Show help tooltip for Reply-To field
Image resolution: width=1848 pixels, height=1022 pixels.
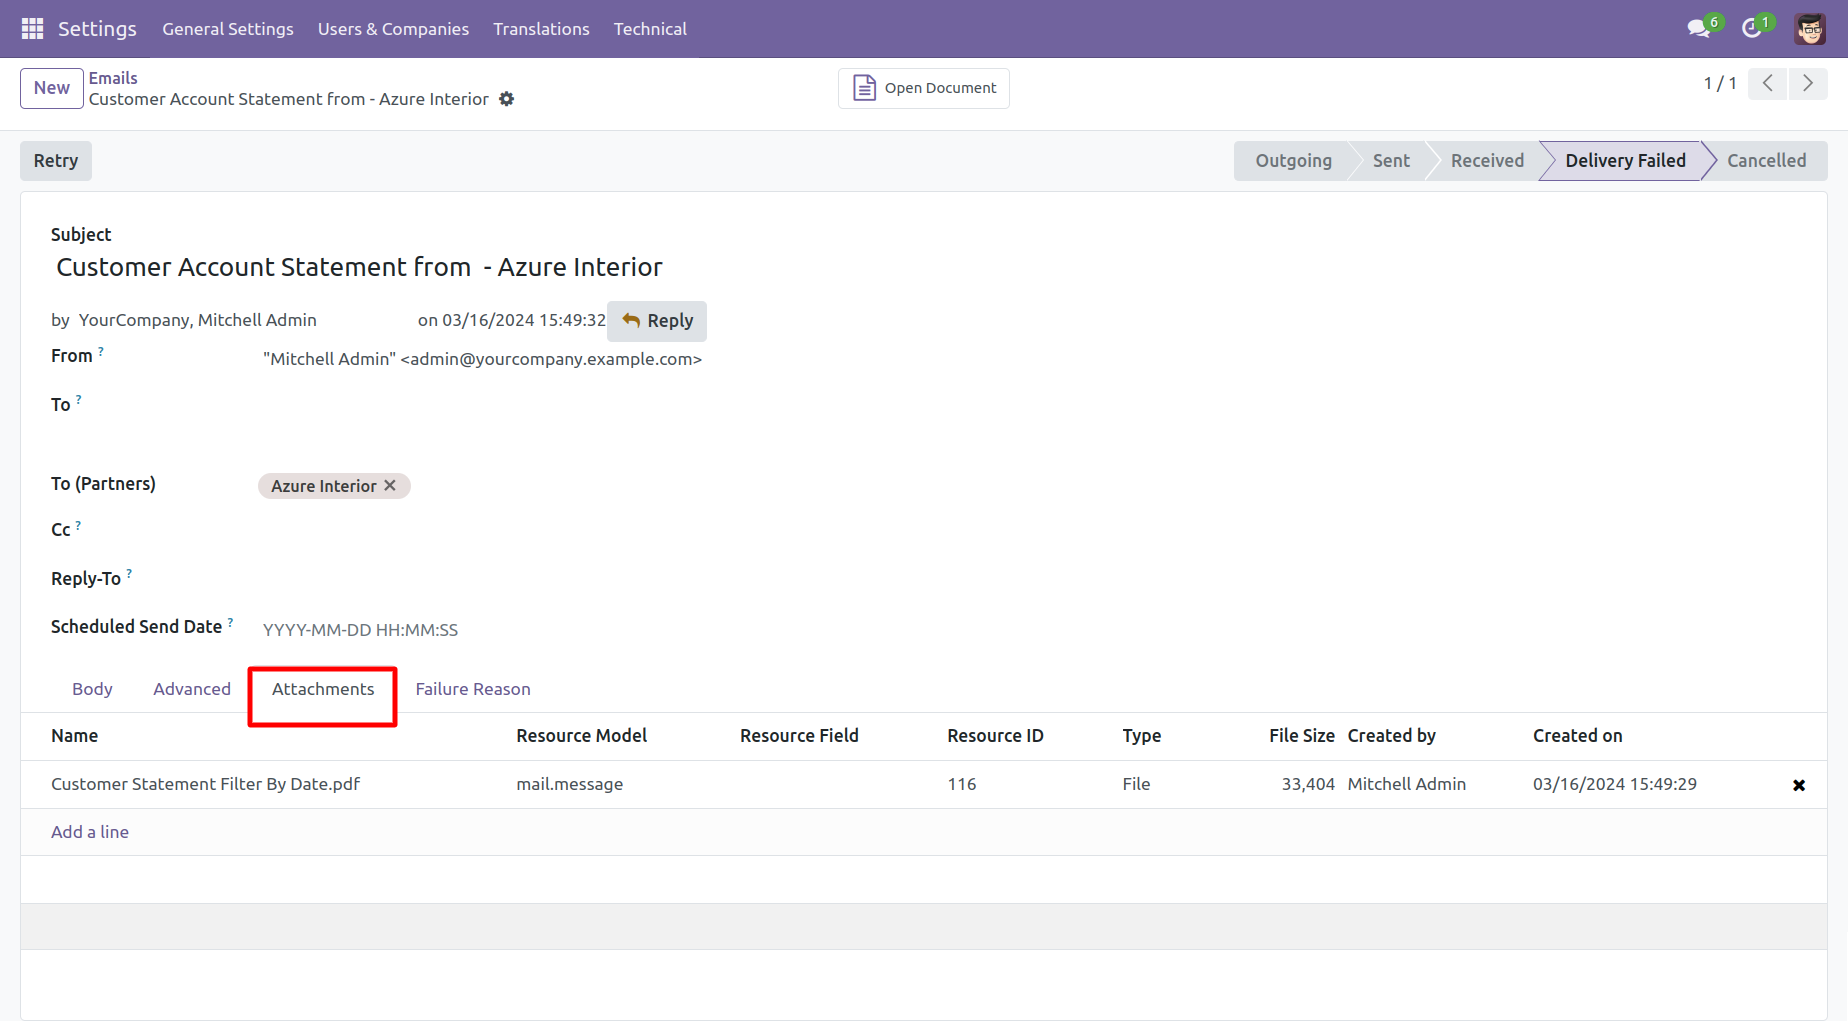click(x=129, y=574)
